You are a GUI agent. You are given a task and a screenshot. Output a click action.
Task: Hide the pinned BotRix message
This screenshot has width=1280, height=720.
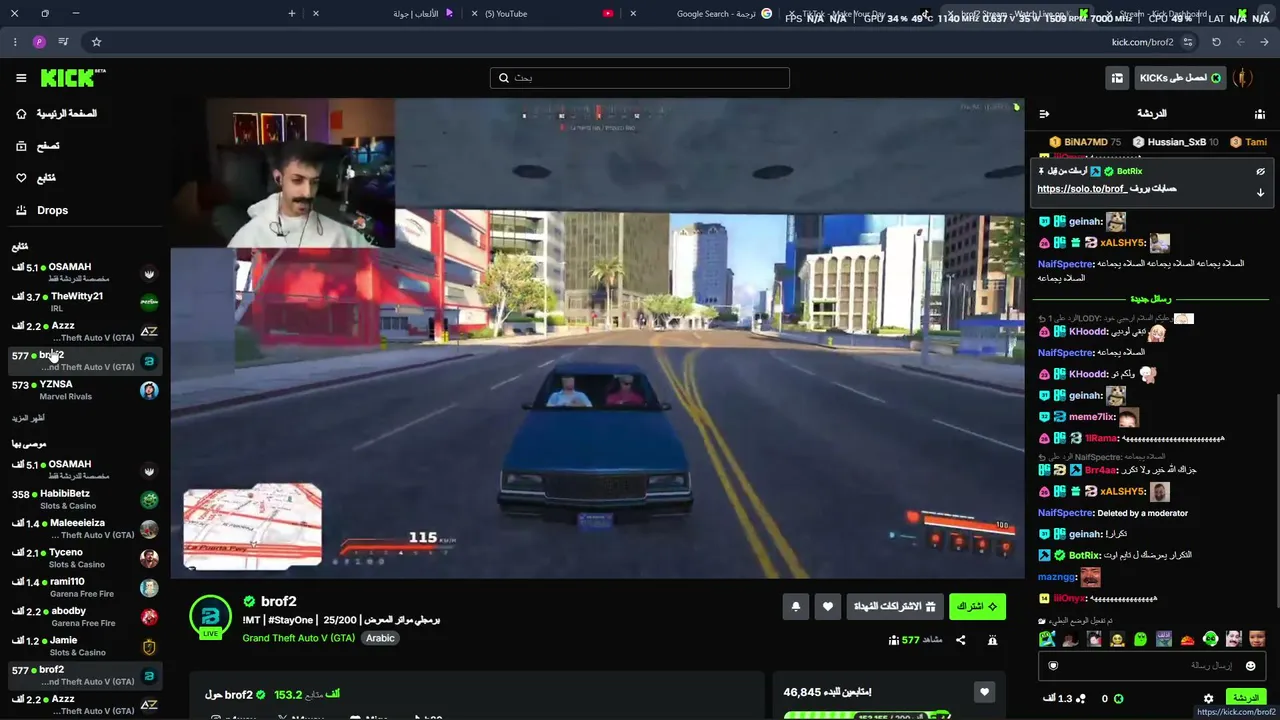coord(1260,172)
